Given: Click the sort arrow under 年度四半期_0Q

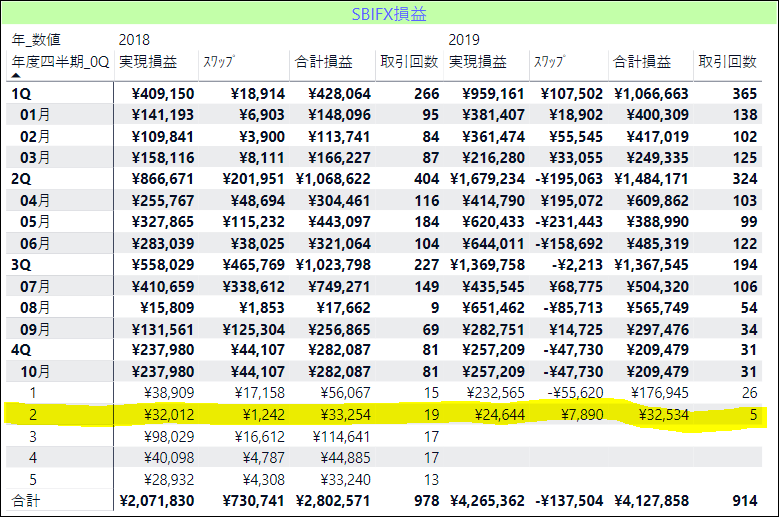Looking at the screenshot, I should (x=16, y=75).
